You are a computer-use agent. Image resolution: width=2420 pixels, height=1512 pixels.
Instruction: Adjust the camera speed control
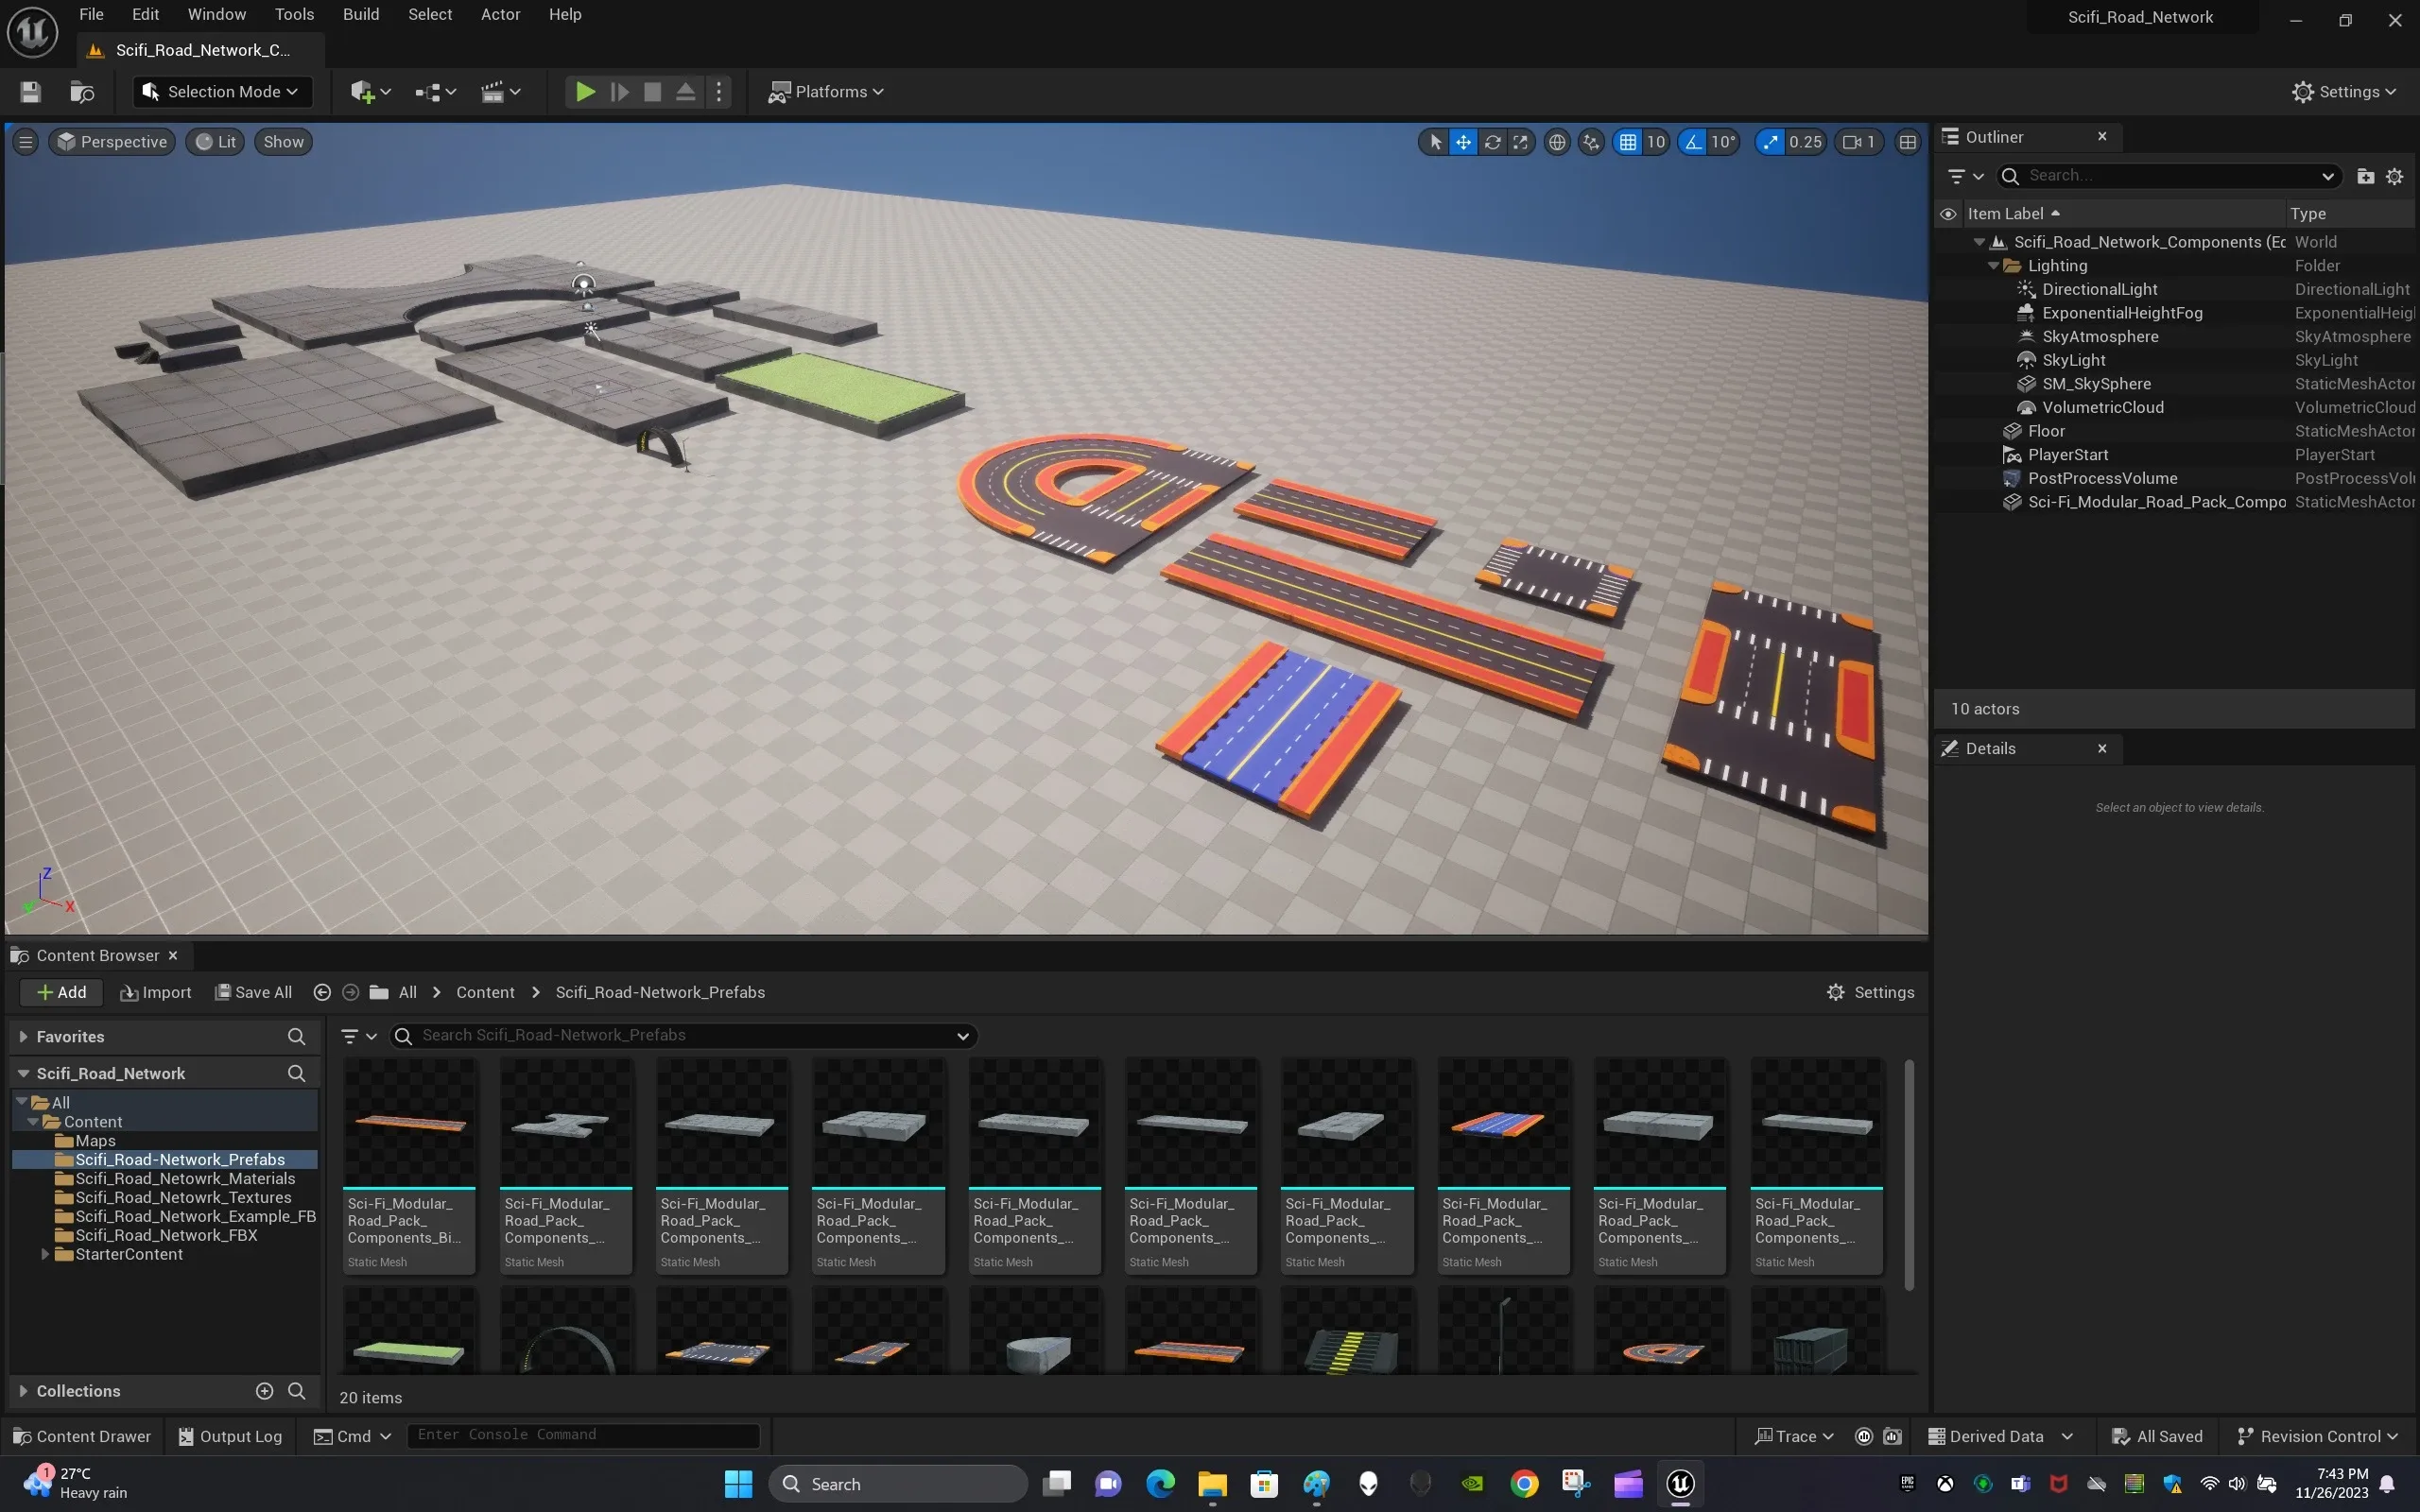click(1858, 141)
